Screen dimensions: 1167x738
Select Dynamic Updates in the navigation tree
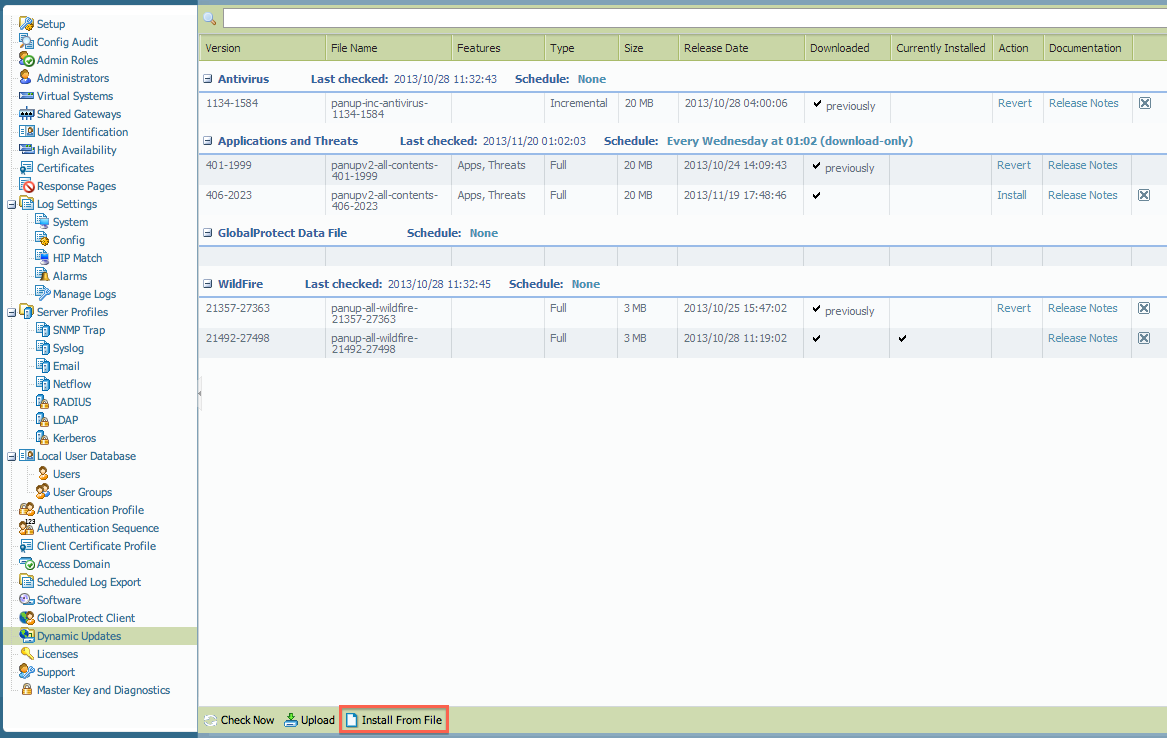coord(78,636)
